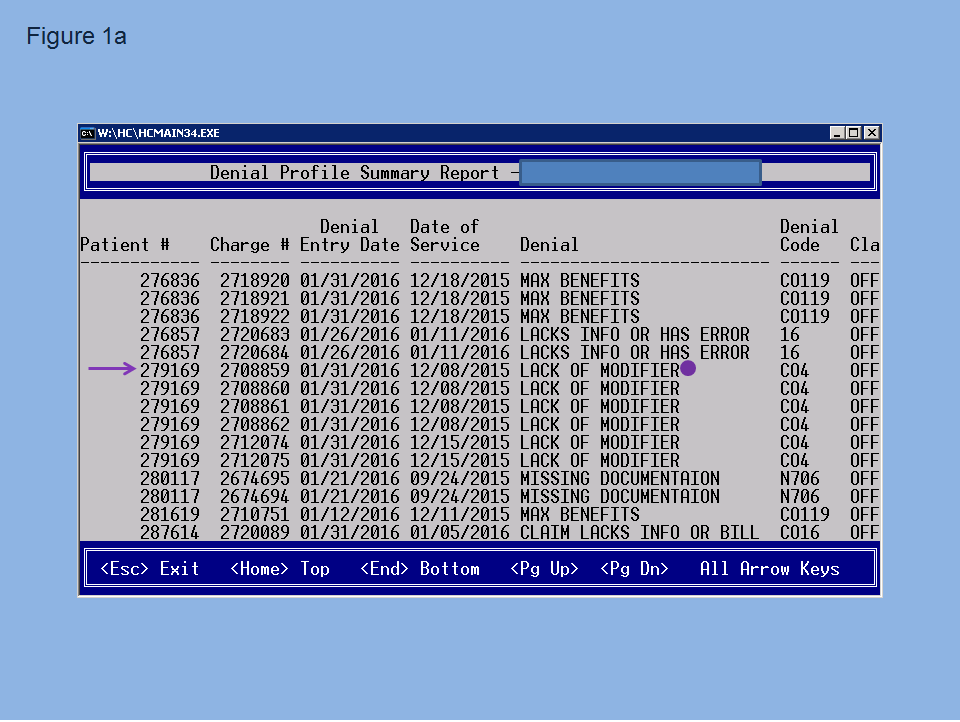Click the <Pg Up> command

pos(544,569)
